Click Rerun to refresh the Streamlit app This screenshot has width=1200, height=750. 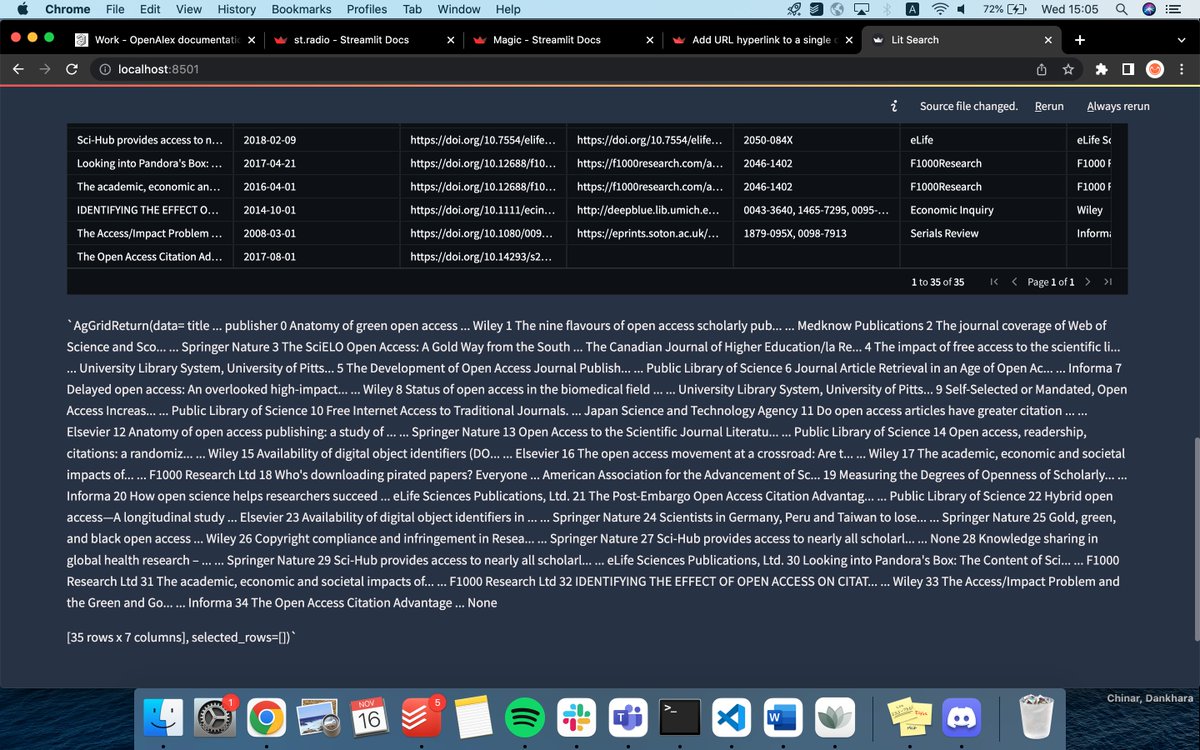coord(1049,106)
